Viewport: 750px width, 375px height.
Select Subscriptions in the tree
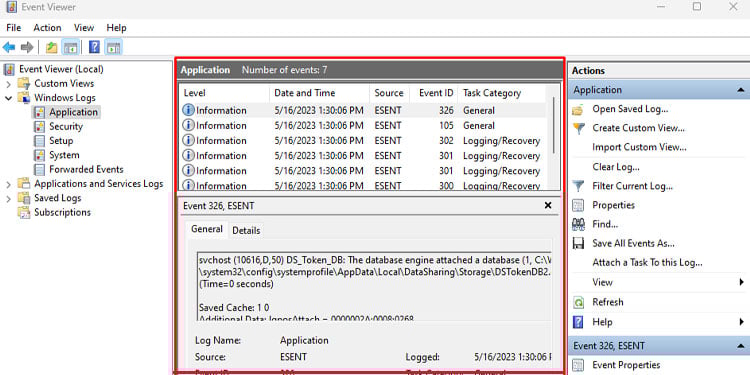point(62,213)
